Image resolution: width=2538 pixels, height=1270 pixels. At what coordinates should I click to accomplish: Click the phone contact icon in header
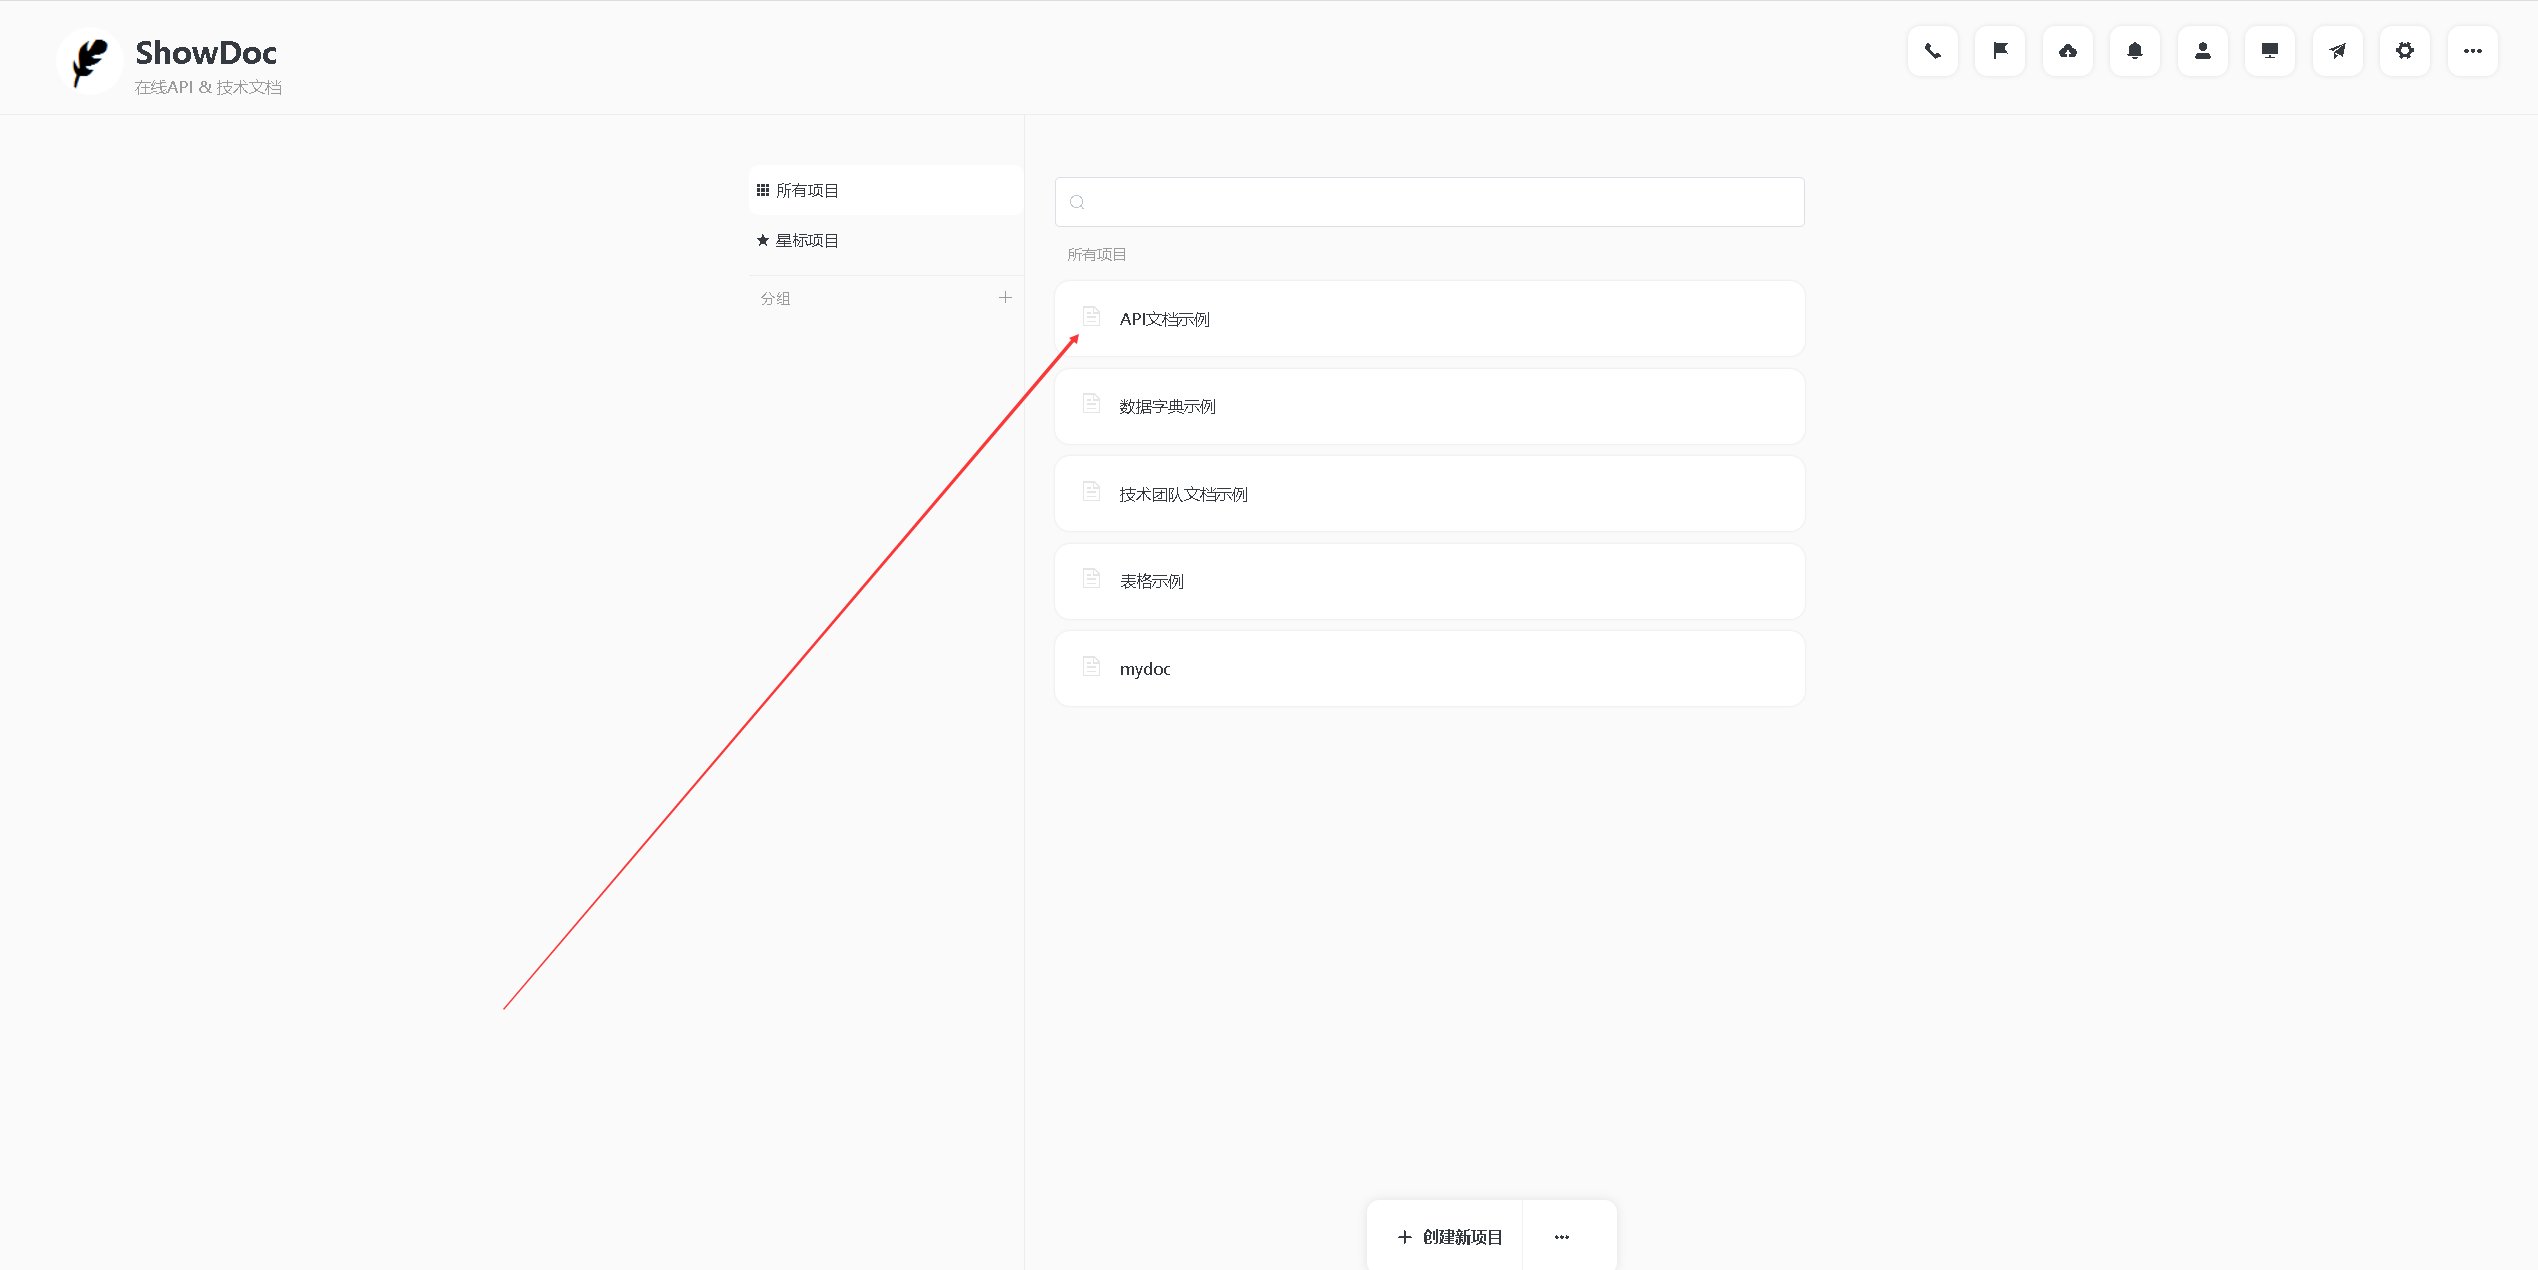tap(1932, 51)
